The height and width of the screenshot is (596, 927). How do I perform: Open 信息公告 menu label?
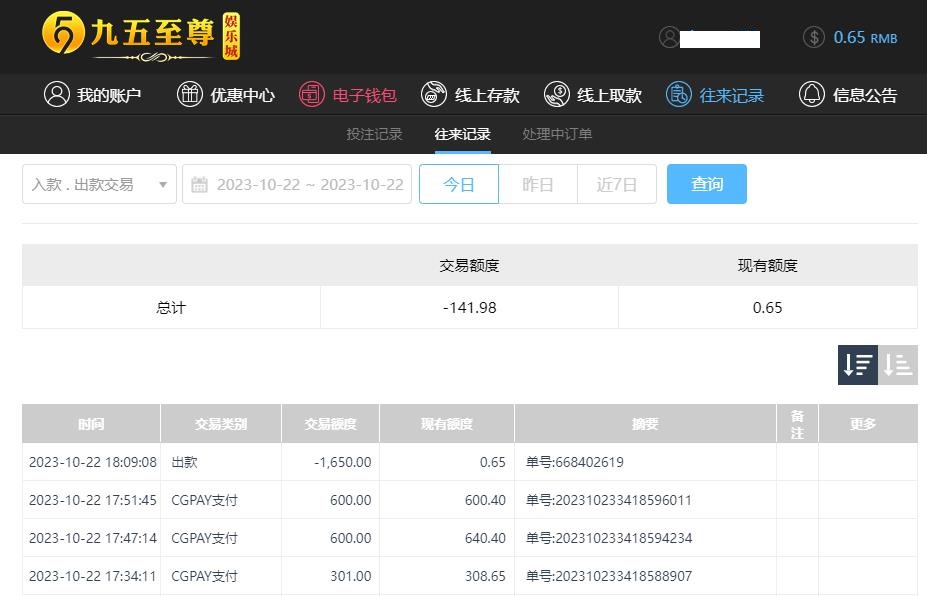(865, 95)
